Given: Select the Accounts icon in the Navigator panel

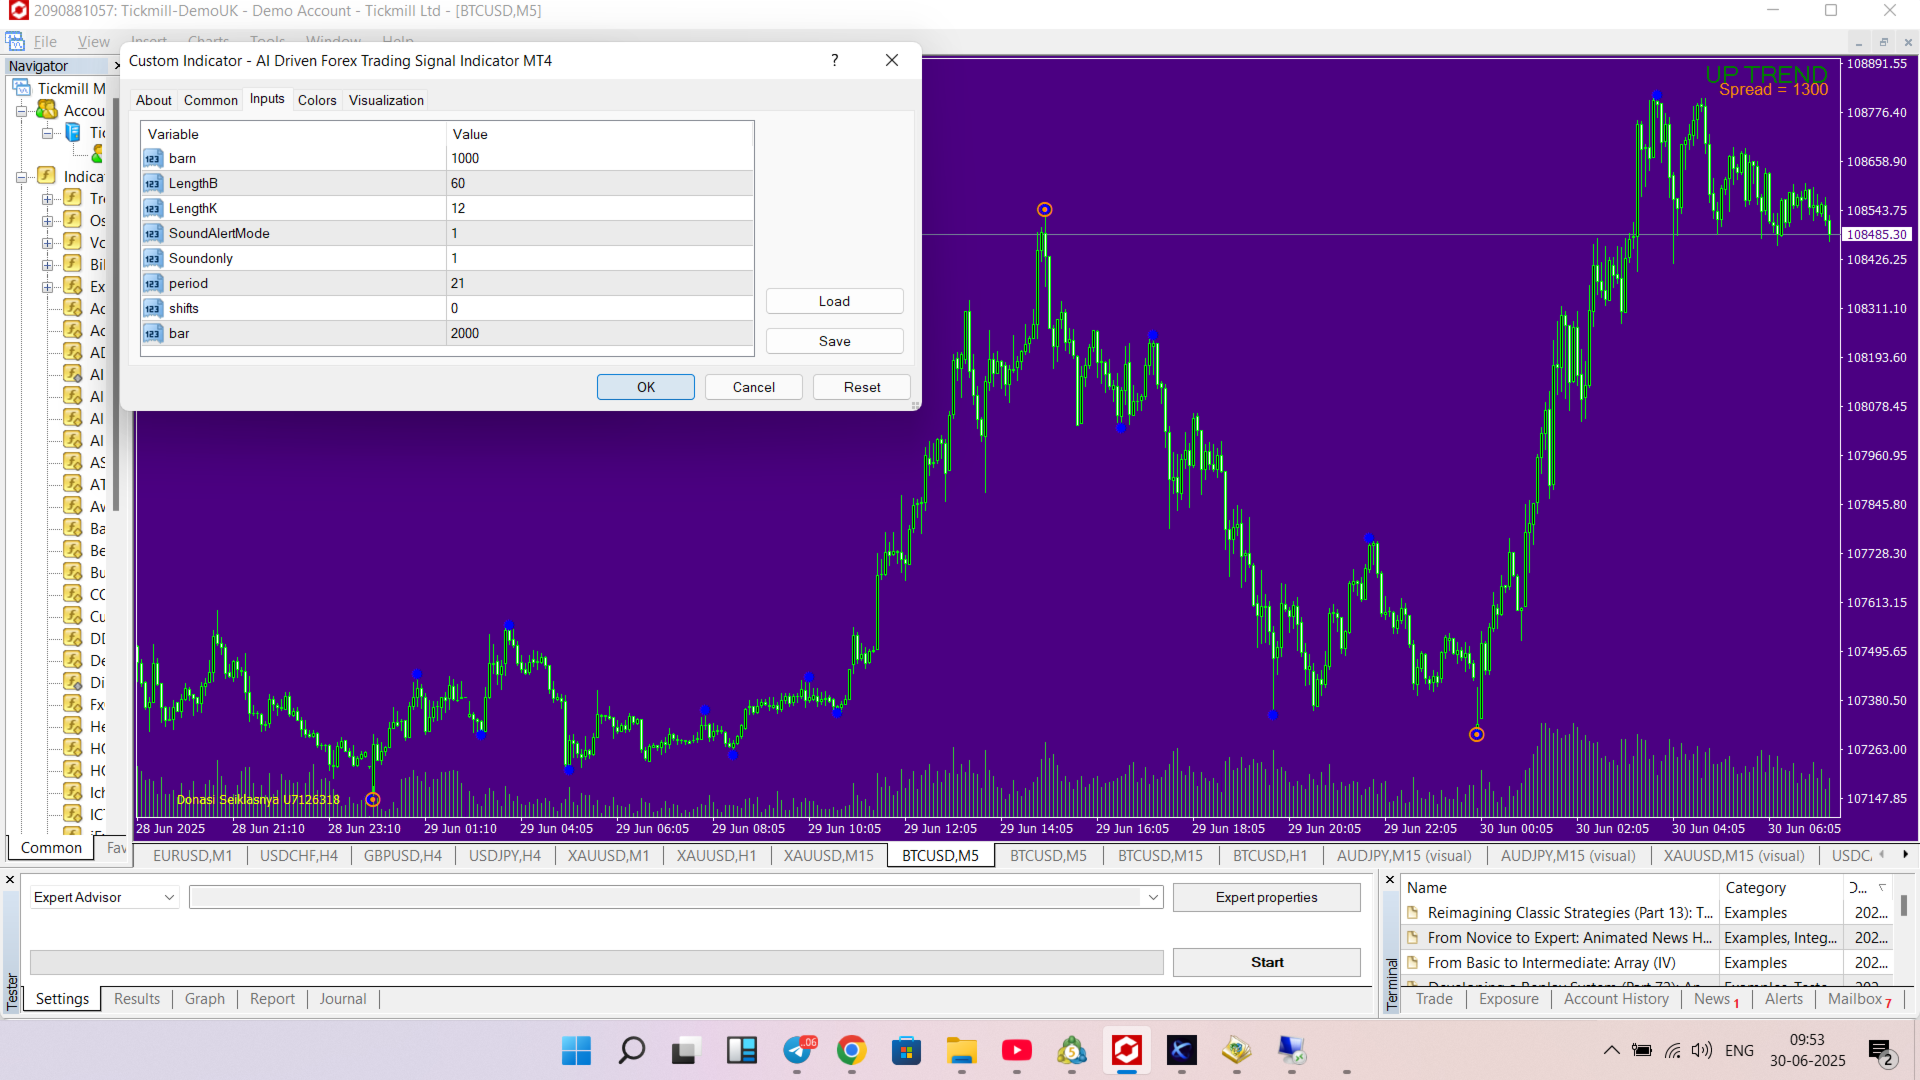Looking at the screenshot, I should 46,110.
